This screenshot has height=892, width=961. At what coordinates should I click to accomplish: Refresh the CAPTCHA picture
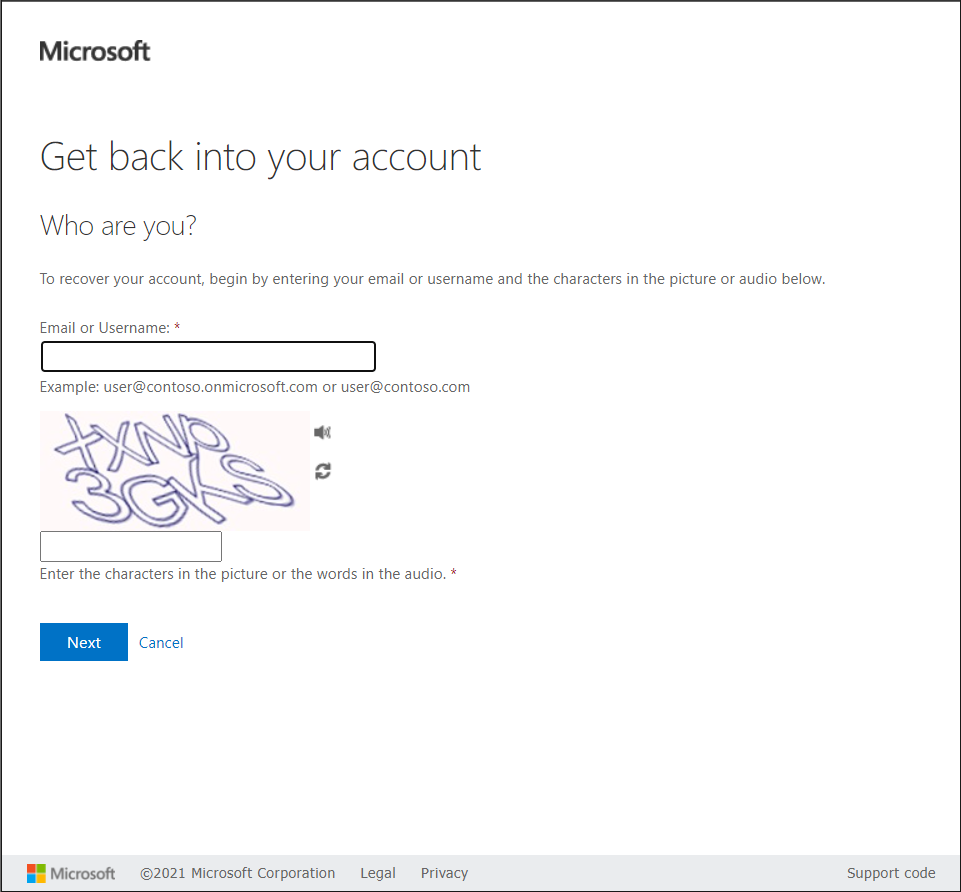coord(323,471)
